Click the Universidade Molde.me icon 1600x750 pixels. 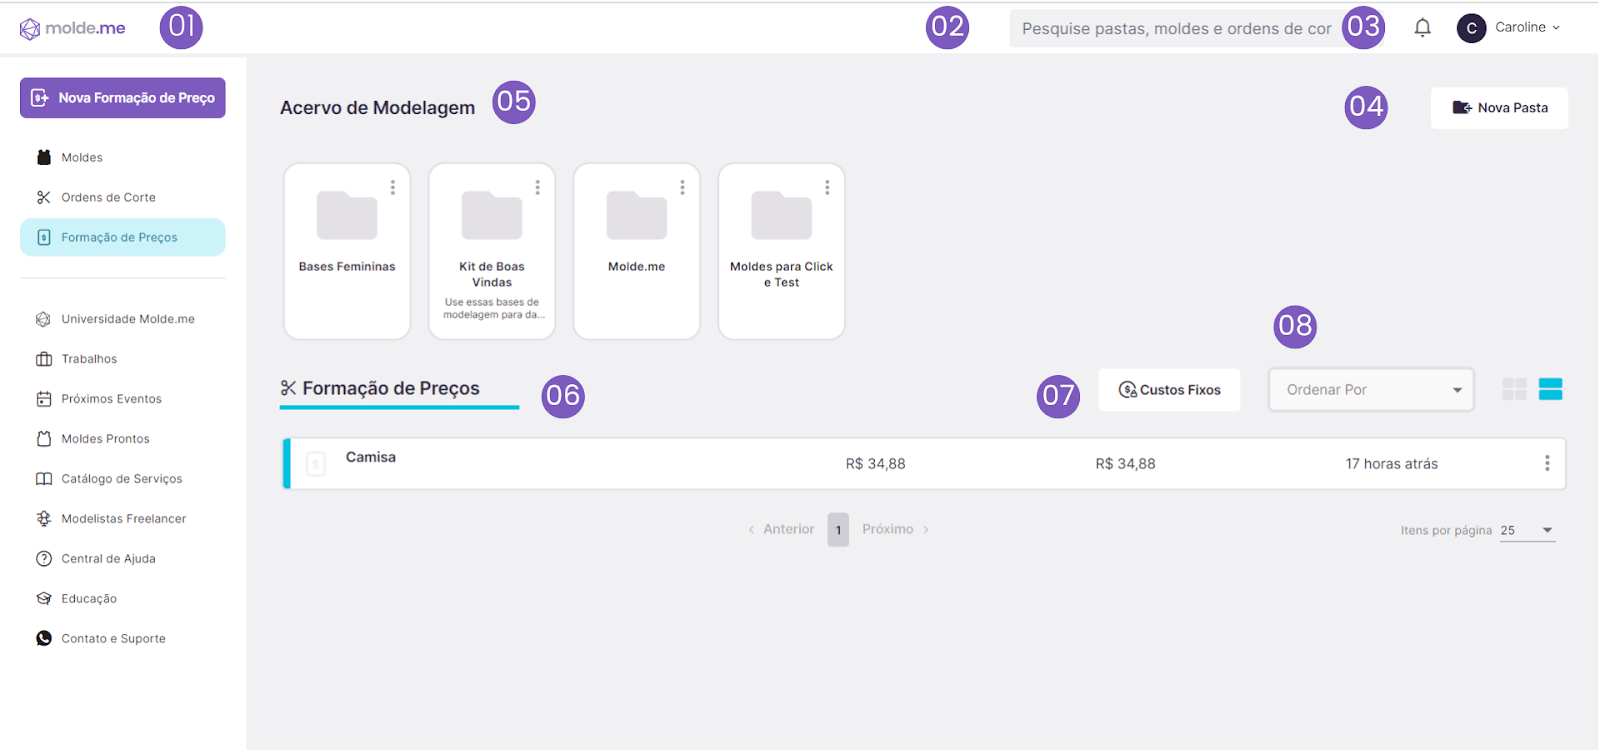tap(44, 319)
